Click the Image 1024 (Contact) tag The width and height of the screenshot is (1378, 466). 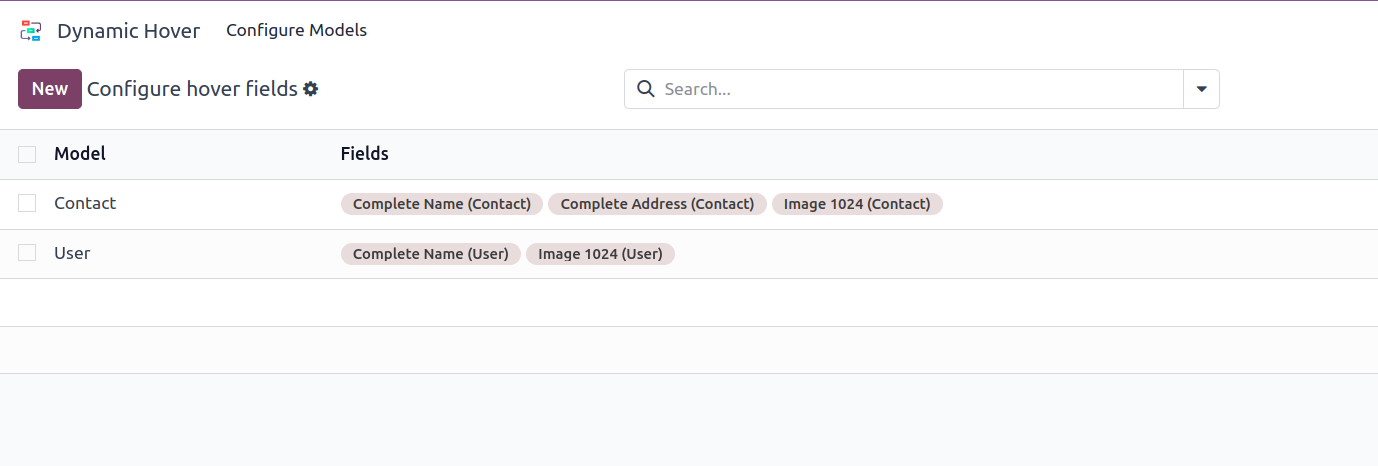(857, 204)
